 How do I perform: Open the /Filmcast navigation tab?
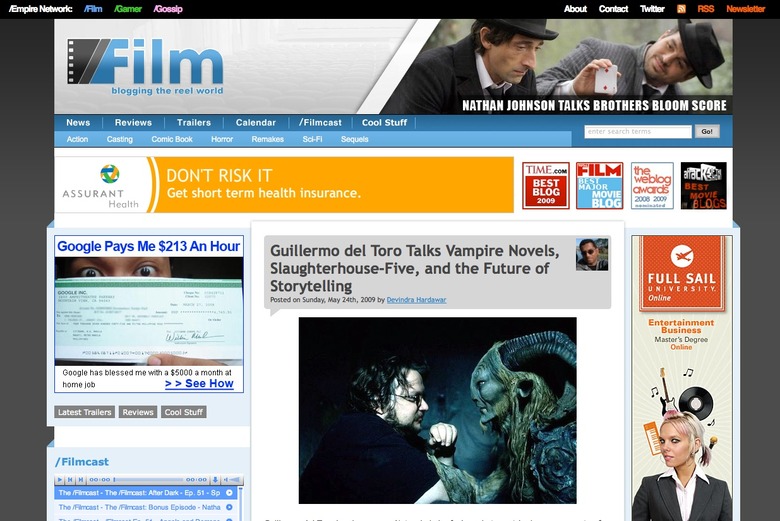pos(320,122)
